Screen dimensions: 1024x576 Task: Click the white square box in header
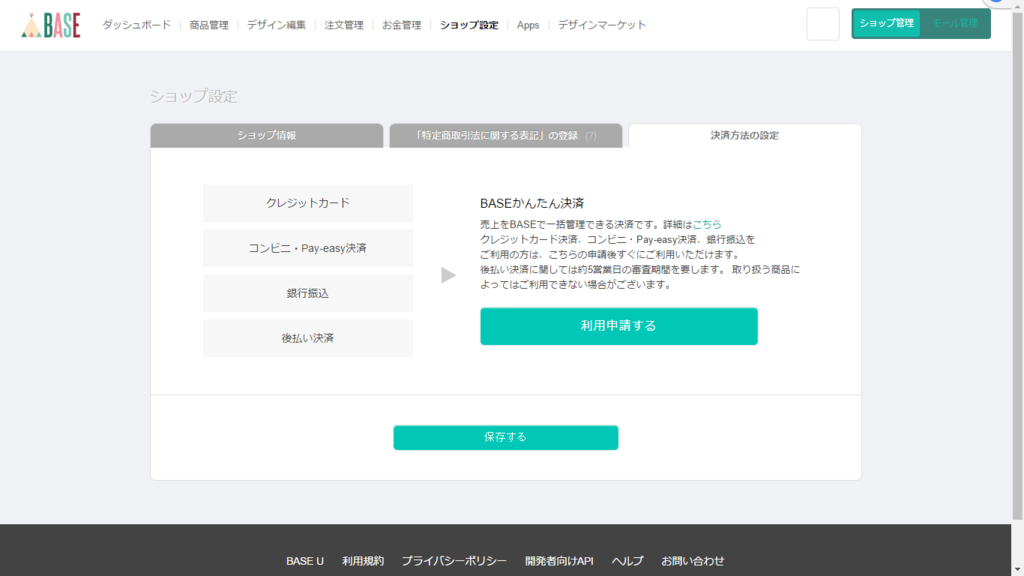click(x=823, y=24)
